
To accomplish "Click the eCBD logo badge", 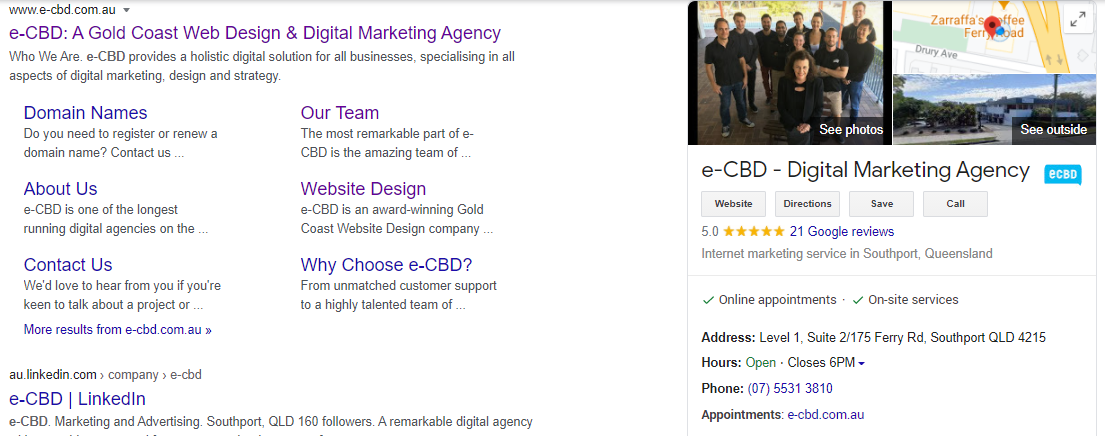I will pos(1062,174).
